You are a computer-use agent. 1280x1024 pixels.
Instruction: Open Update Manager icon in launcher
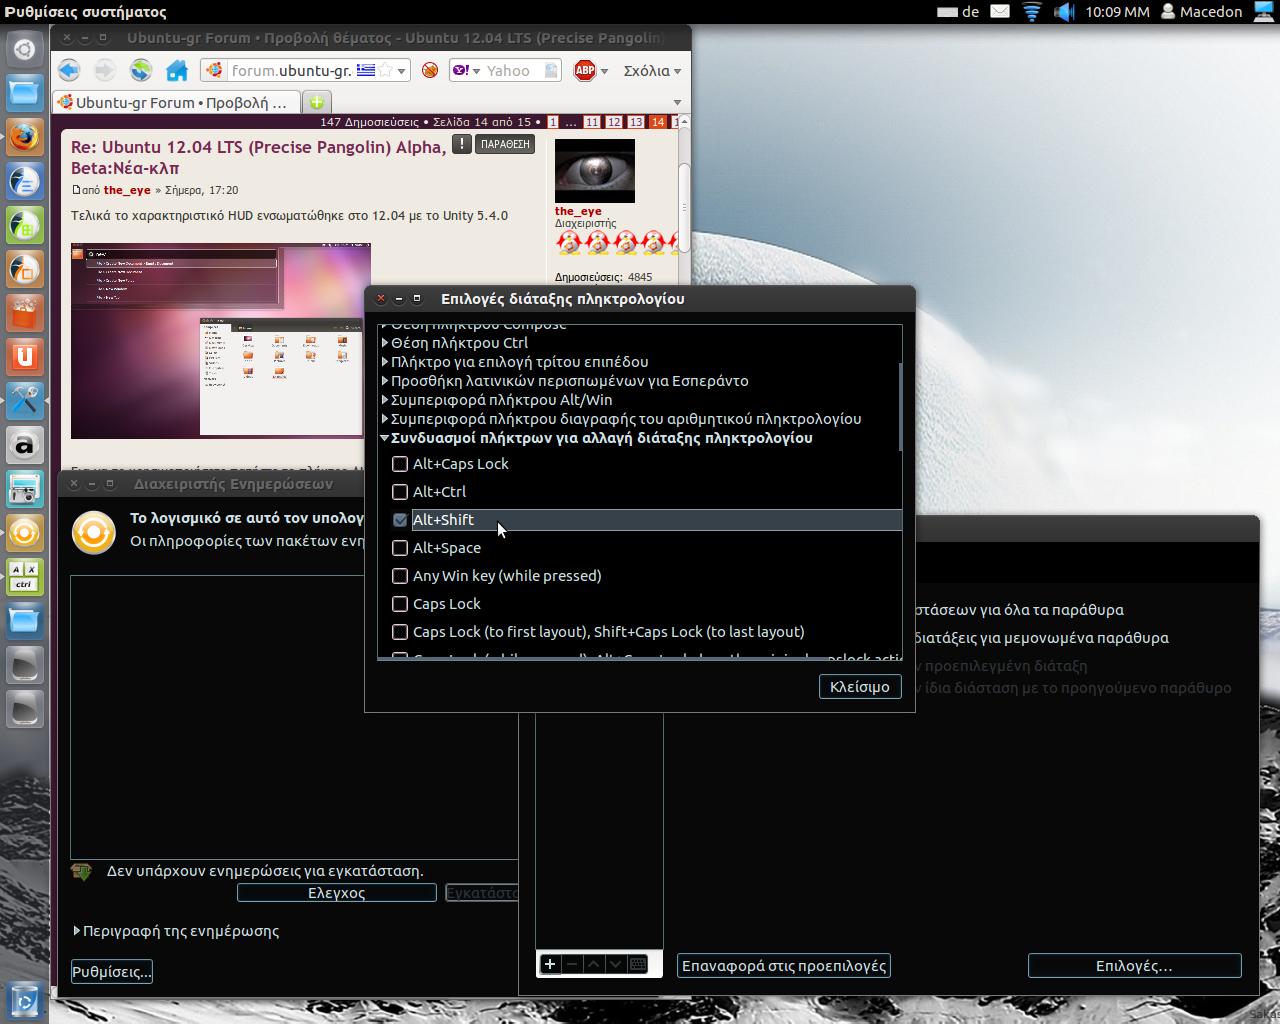point(24,533)
